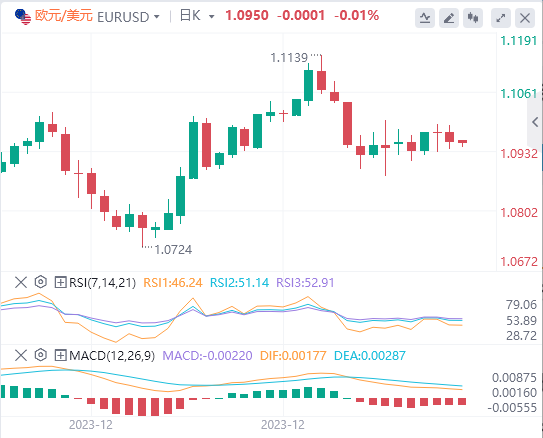543x438 pixels.
Task: Click the low label 1.0724
Action: 173,250
